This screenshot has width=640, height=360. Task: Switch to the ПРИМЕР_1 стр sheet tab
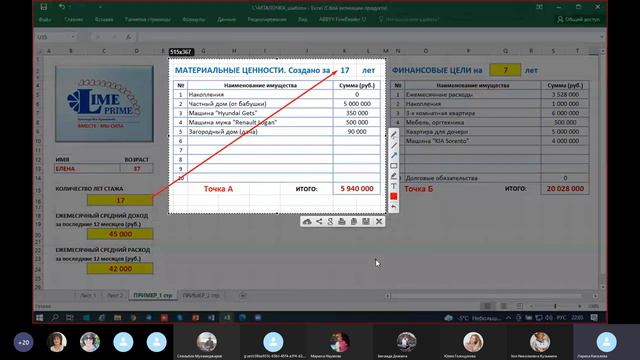pyautogui.click(x=153, y=295)
